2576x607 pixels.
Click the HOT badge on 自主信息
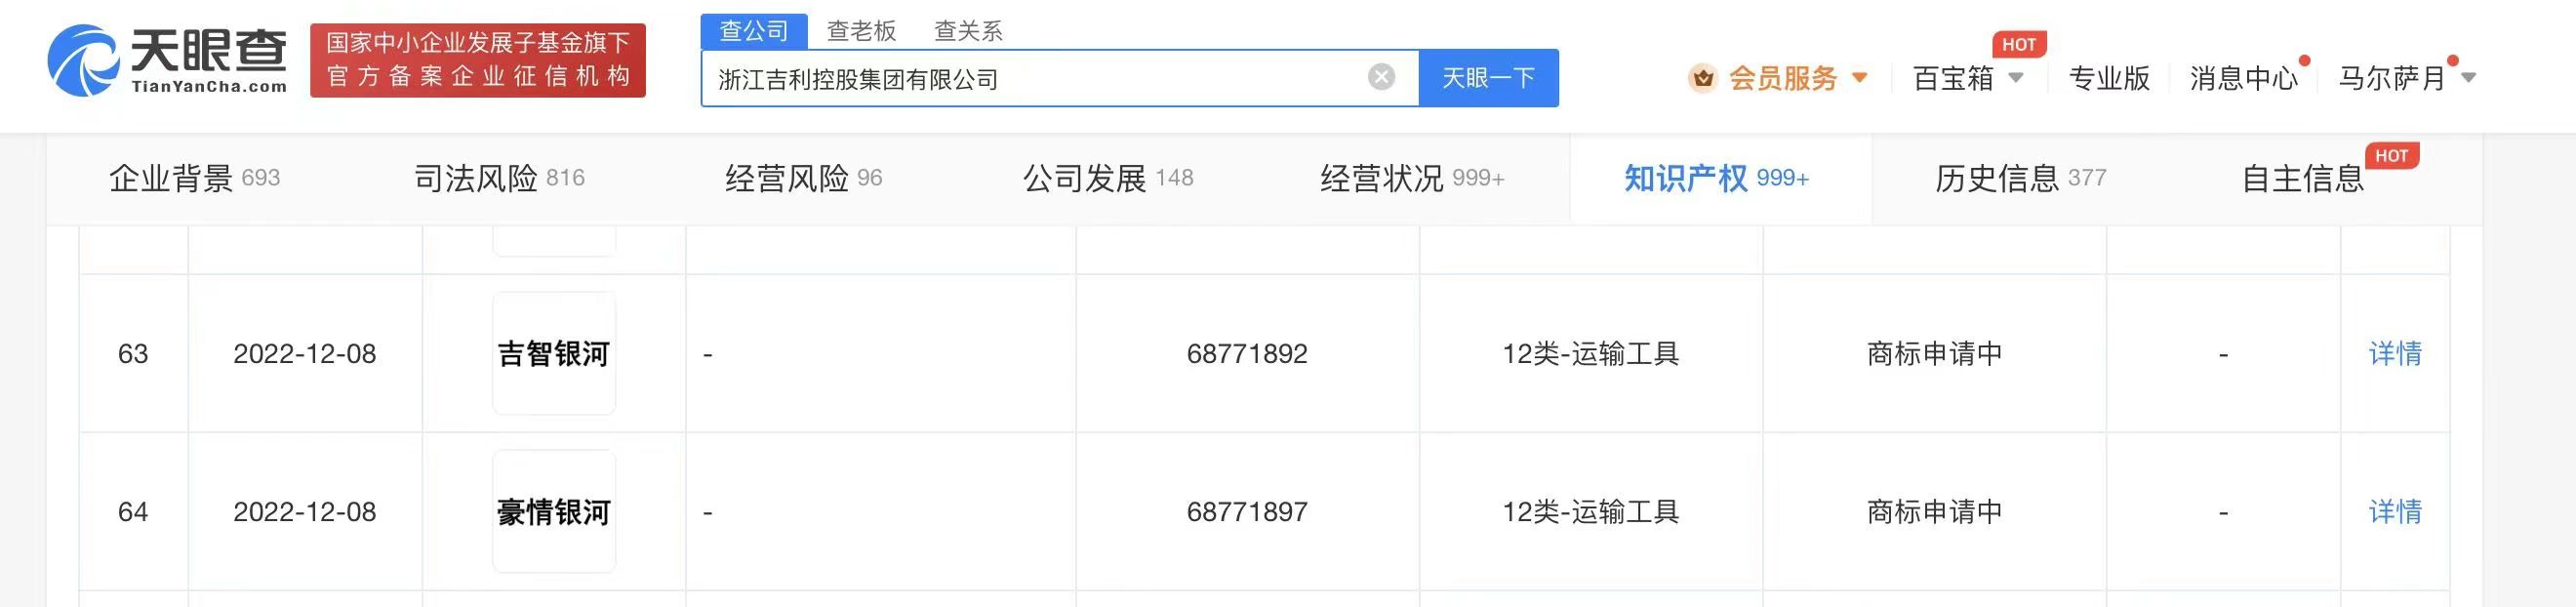[2391, 156]
